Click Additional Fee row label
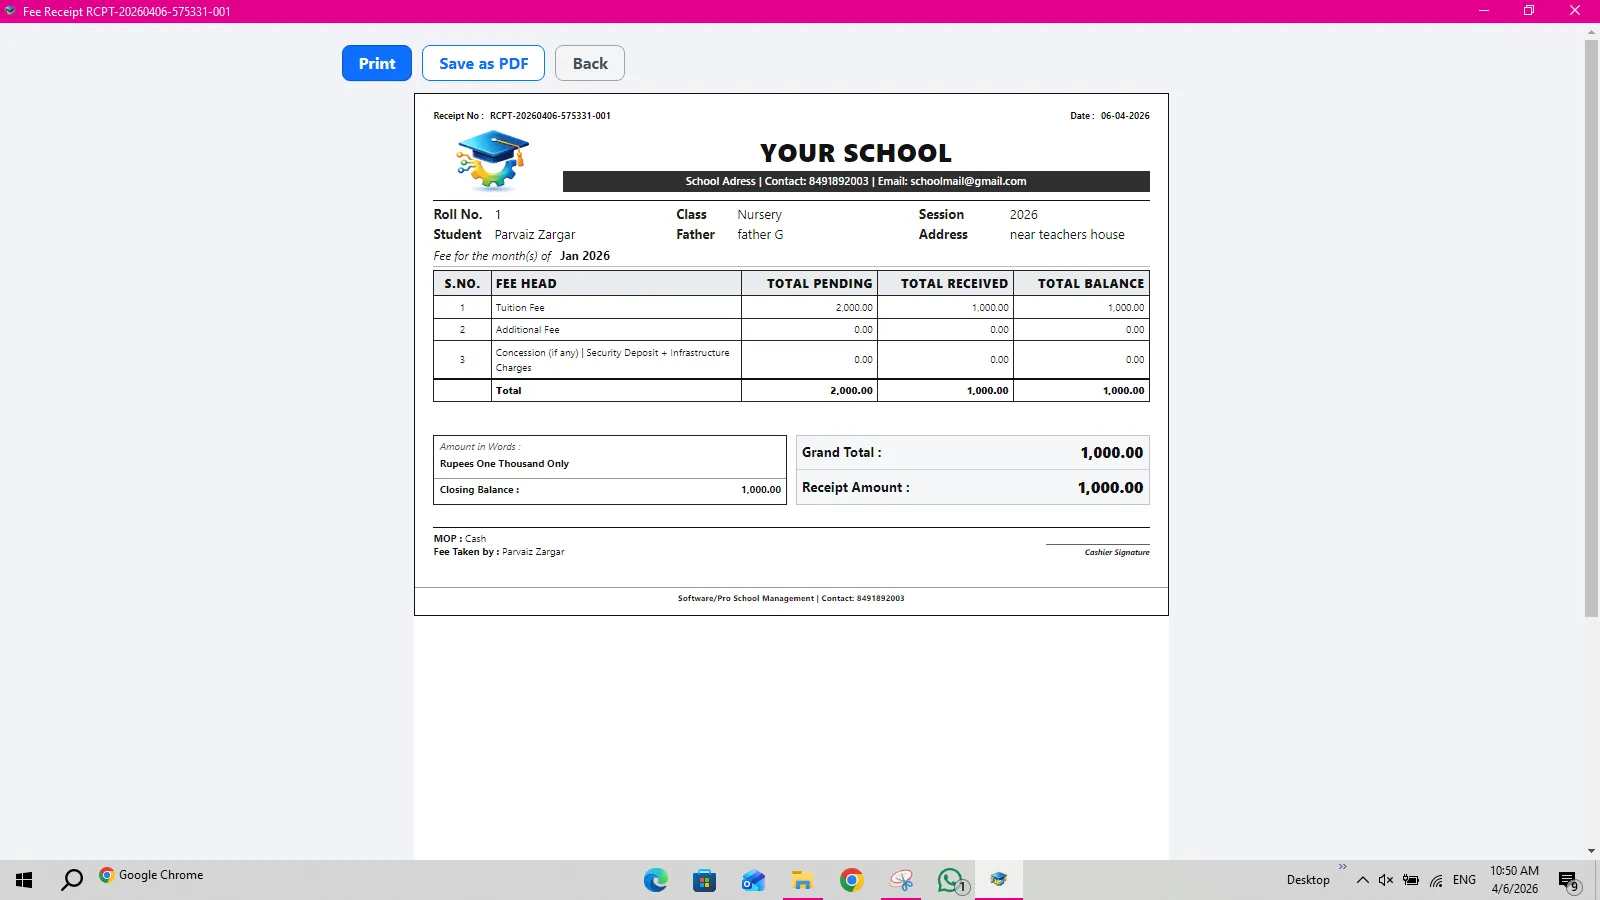This screenshot has width=1600, height=900. coord(528,330)
